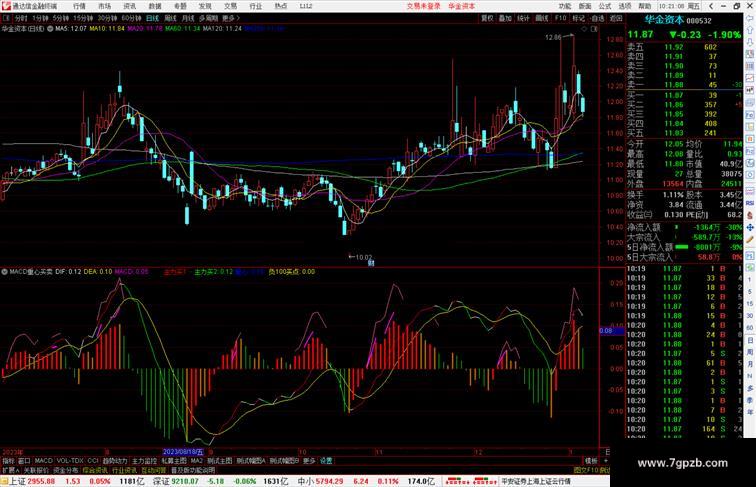
Task: Select the 月 period sidebar icon
Action: (x=750, y=364)
